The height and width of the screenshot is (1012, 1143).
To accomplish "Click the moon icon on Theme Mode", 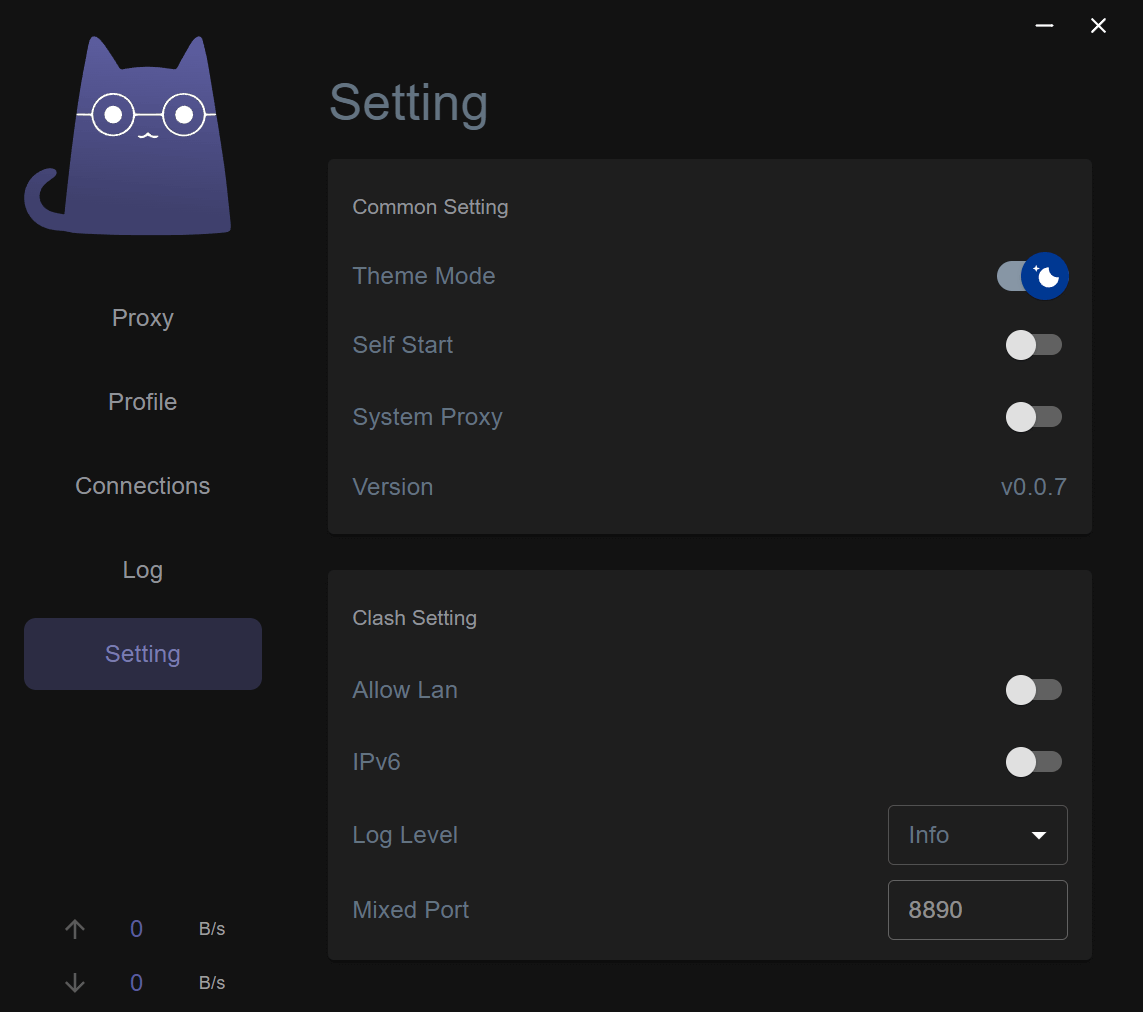I will (x=1045, y=276).
